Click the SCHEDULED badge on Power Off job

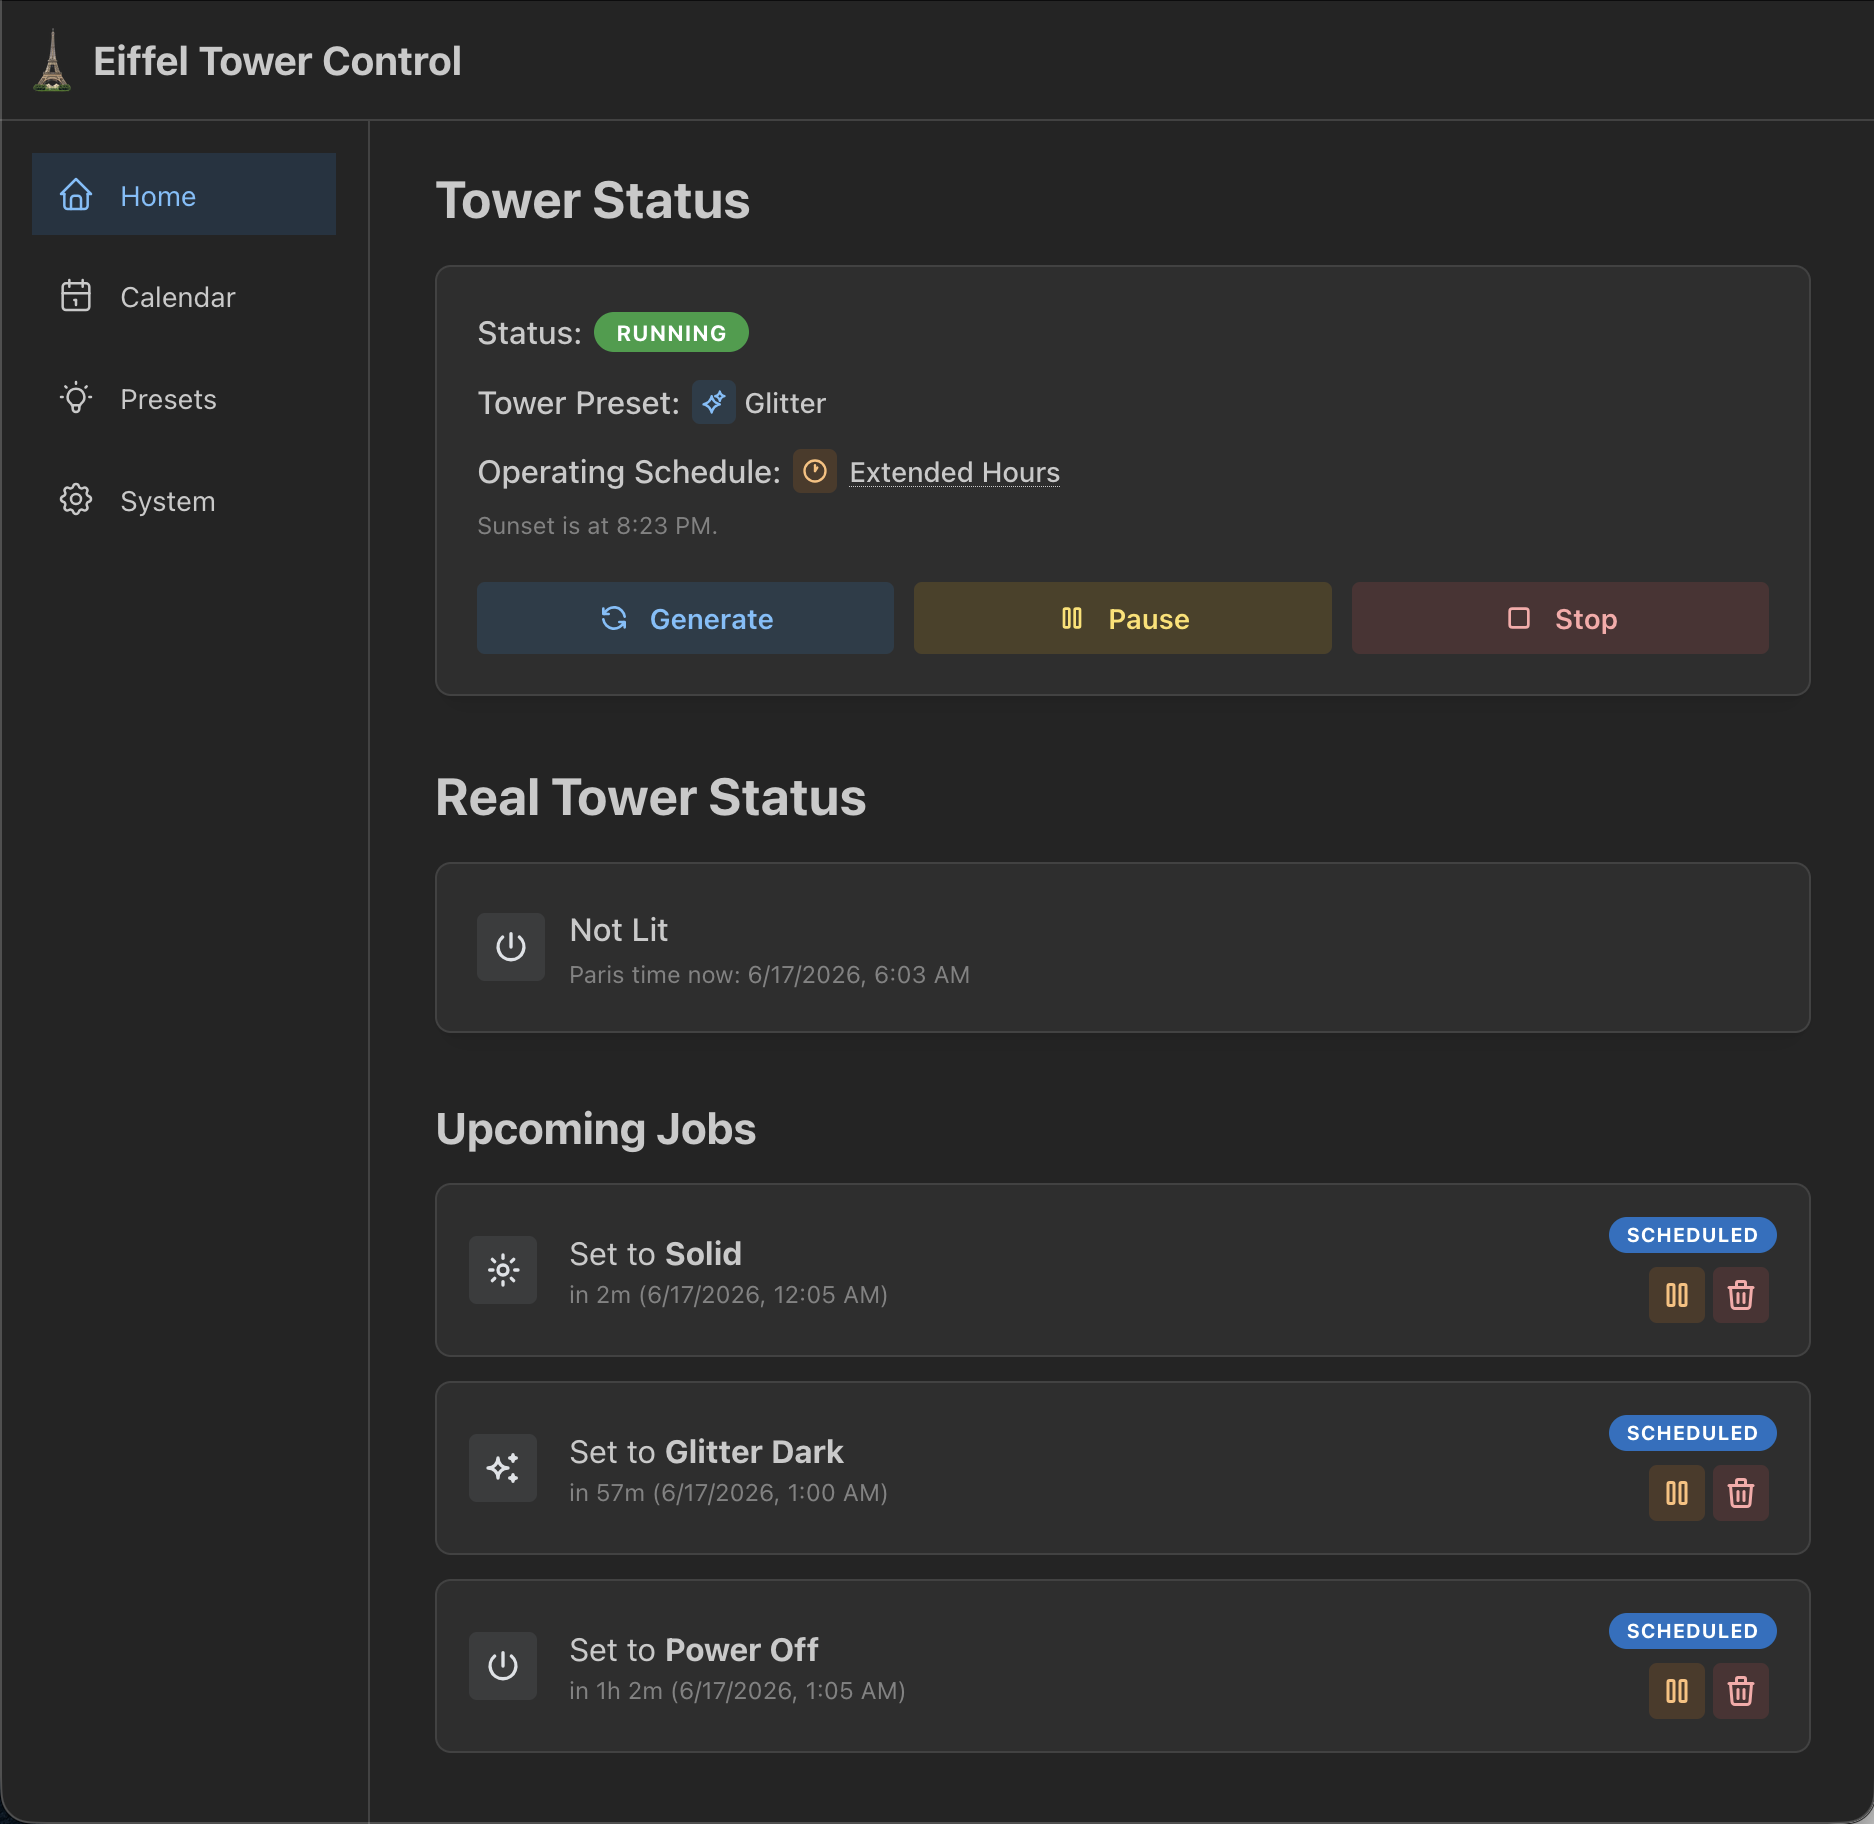pyautogui.click(x=1692, y=1631)
